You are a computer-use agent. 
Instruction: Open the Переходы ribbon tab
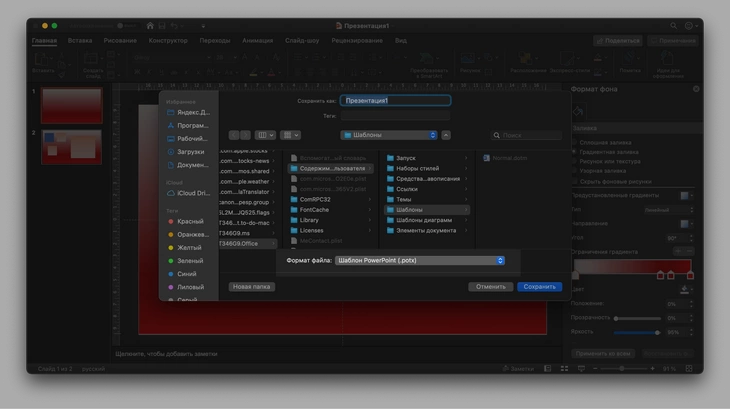pos(215,40)
